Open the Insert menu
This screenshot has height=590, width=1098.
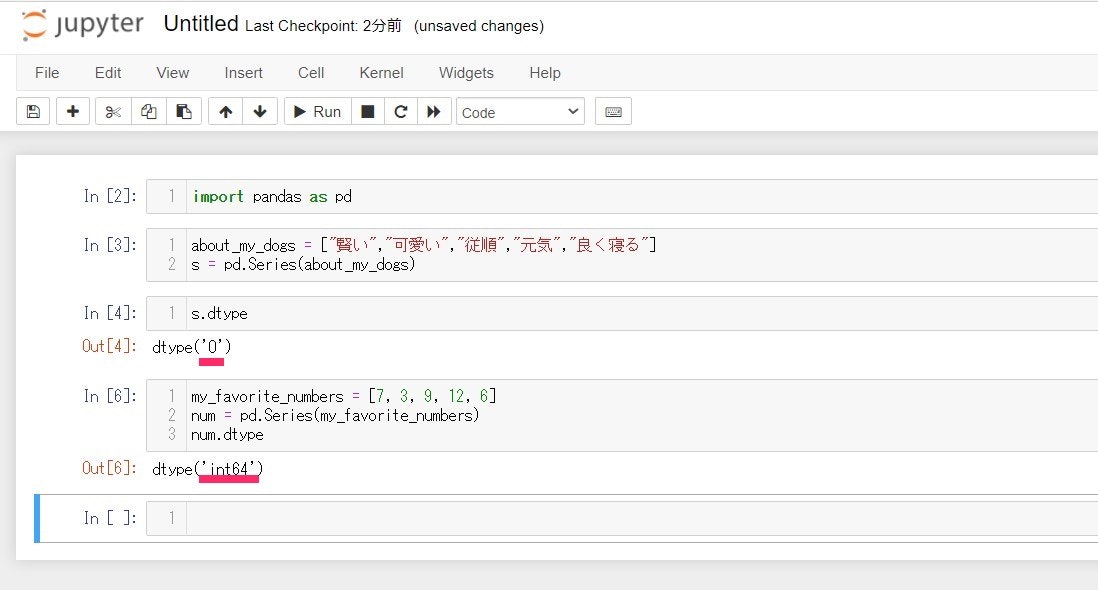tap(243, 73)
